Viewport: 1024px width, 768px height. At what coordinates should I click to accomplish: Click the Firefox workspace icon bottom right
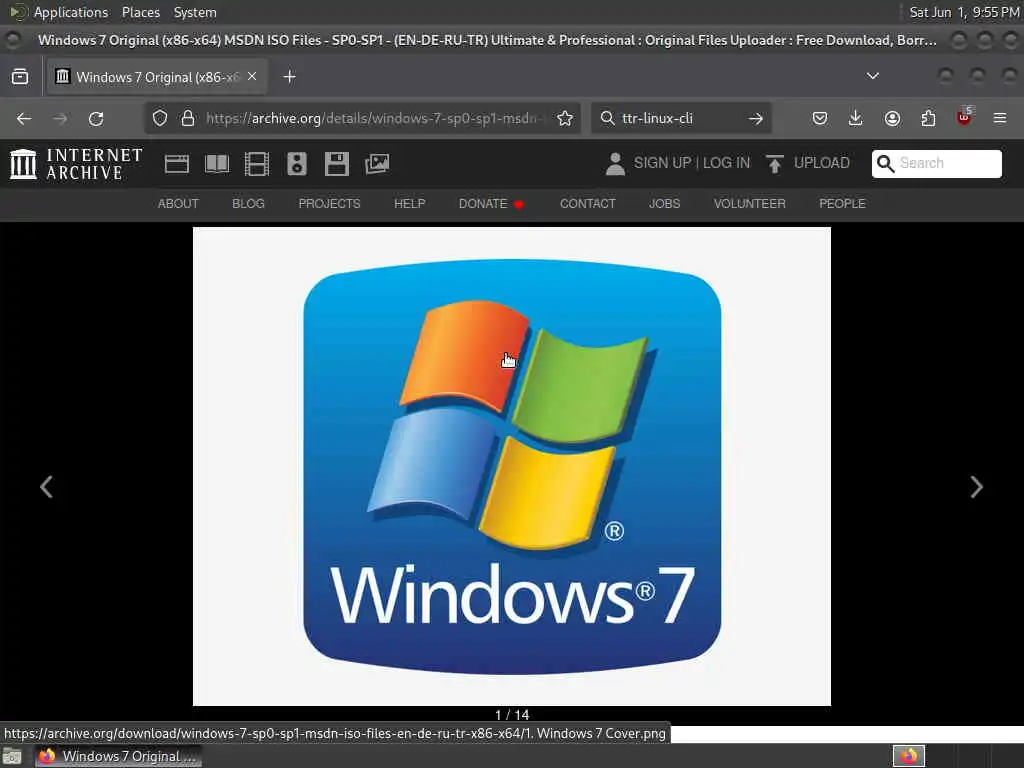pos(909,756)
